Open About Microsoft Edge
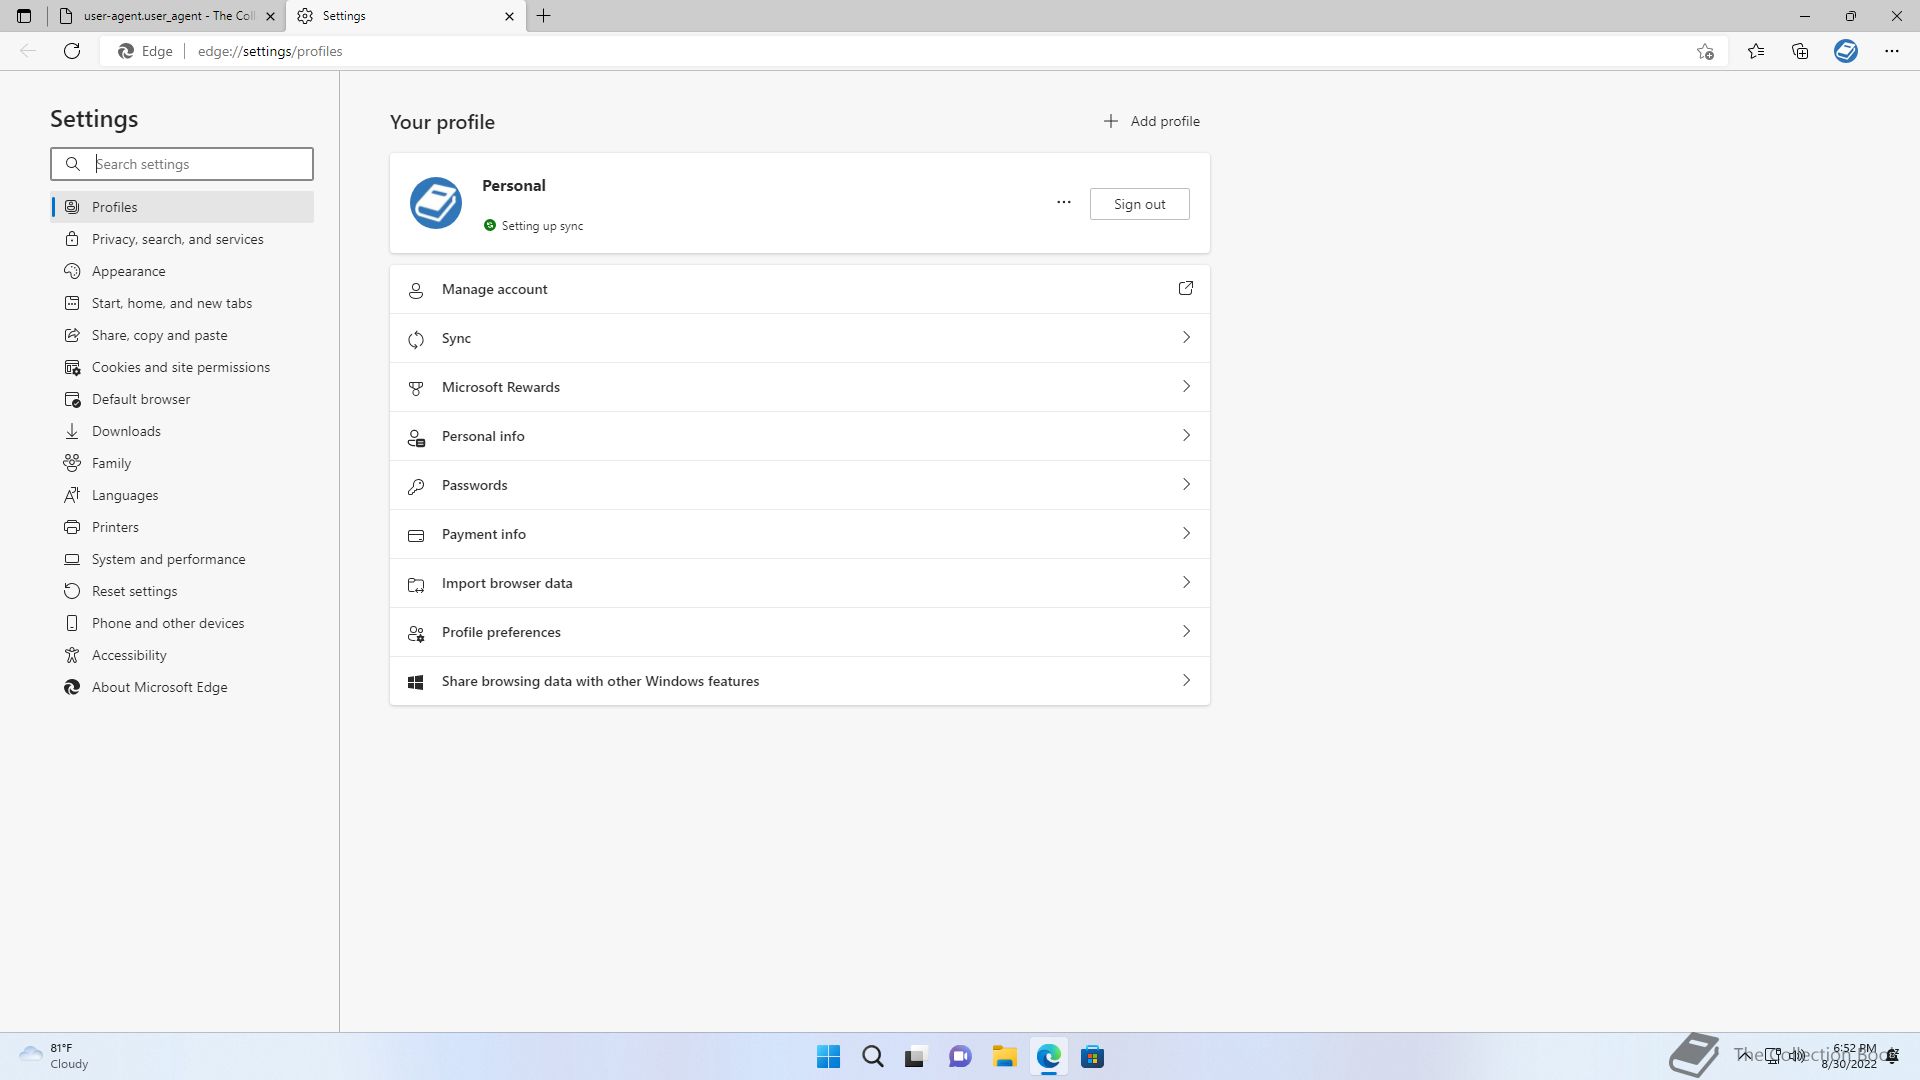This screenshot has width=1920, height=1080. pyautogui.click(x=182, y=687)
